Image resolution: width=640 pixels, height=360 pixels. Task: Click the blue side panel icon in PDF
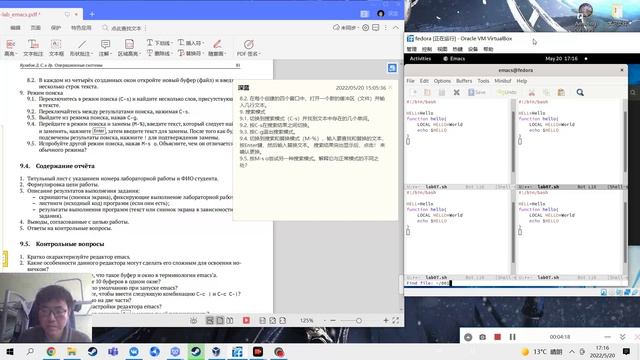(x=392, y=68)
